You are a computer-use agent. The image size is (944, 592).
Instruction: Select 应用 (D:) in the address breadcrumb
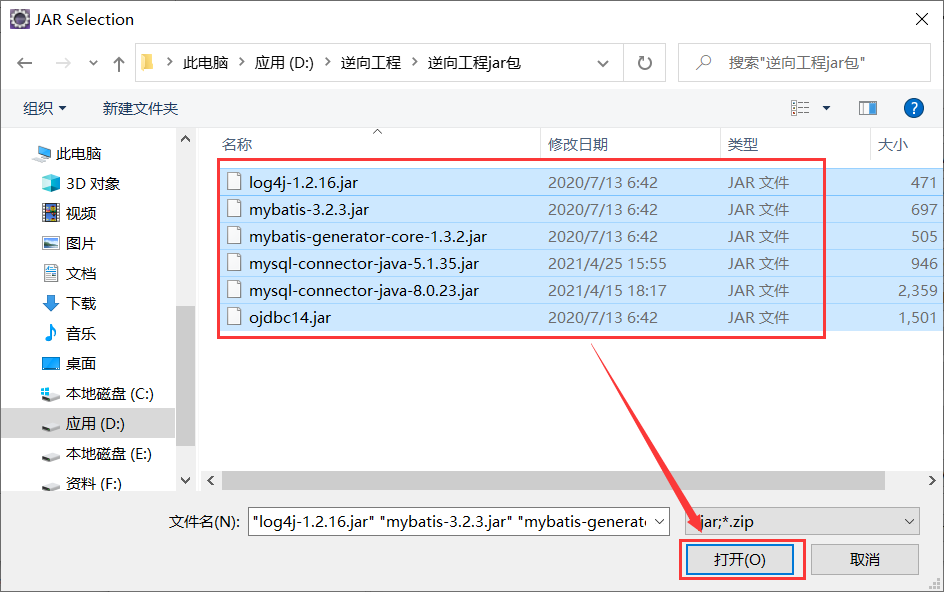pos(284,63)
